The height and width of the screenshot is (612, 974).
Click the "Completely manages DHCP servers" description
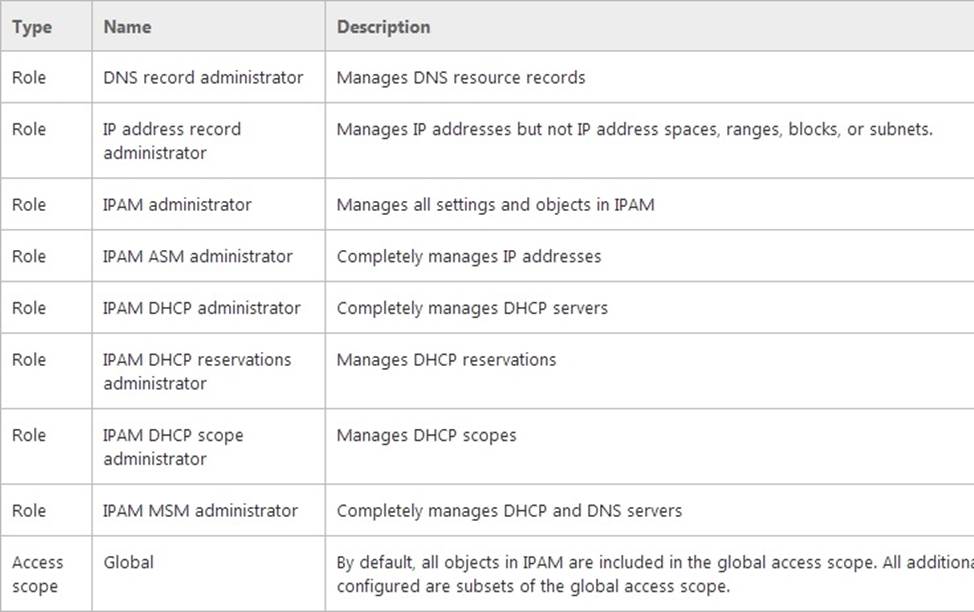(x=472, y=308)
